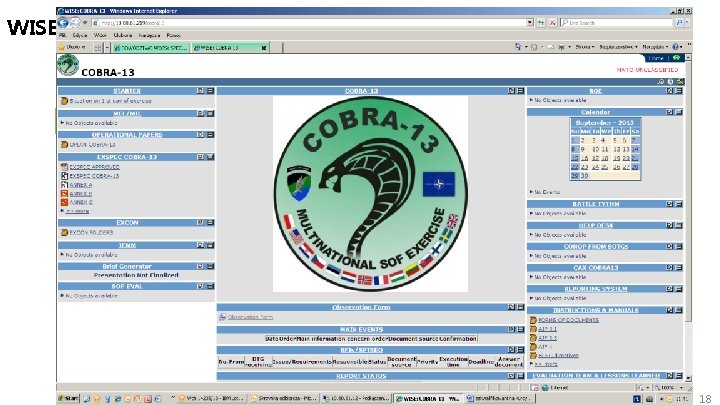The width and height of the screenshot is (720, 405).
Task: Open the Narzędzia menu
Action: [149, 35]
